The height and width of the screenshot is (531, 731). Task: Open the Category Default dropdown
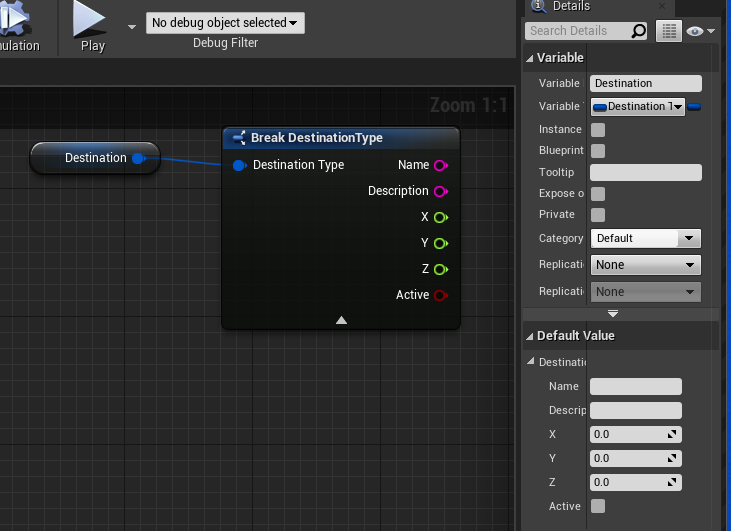point(645,238)
